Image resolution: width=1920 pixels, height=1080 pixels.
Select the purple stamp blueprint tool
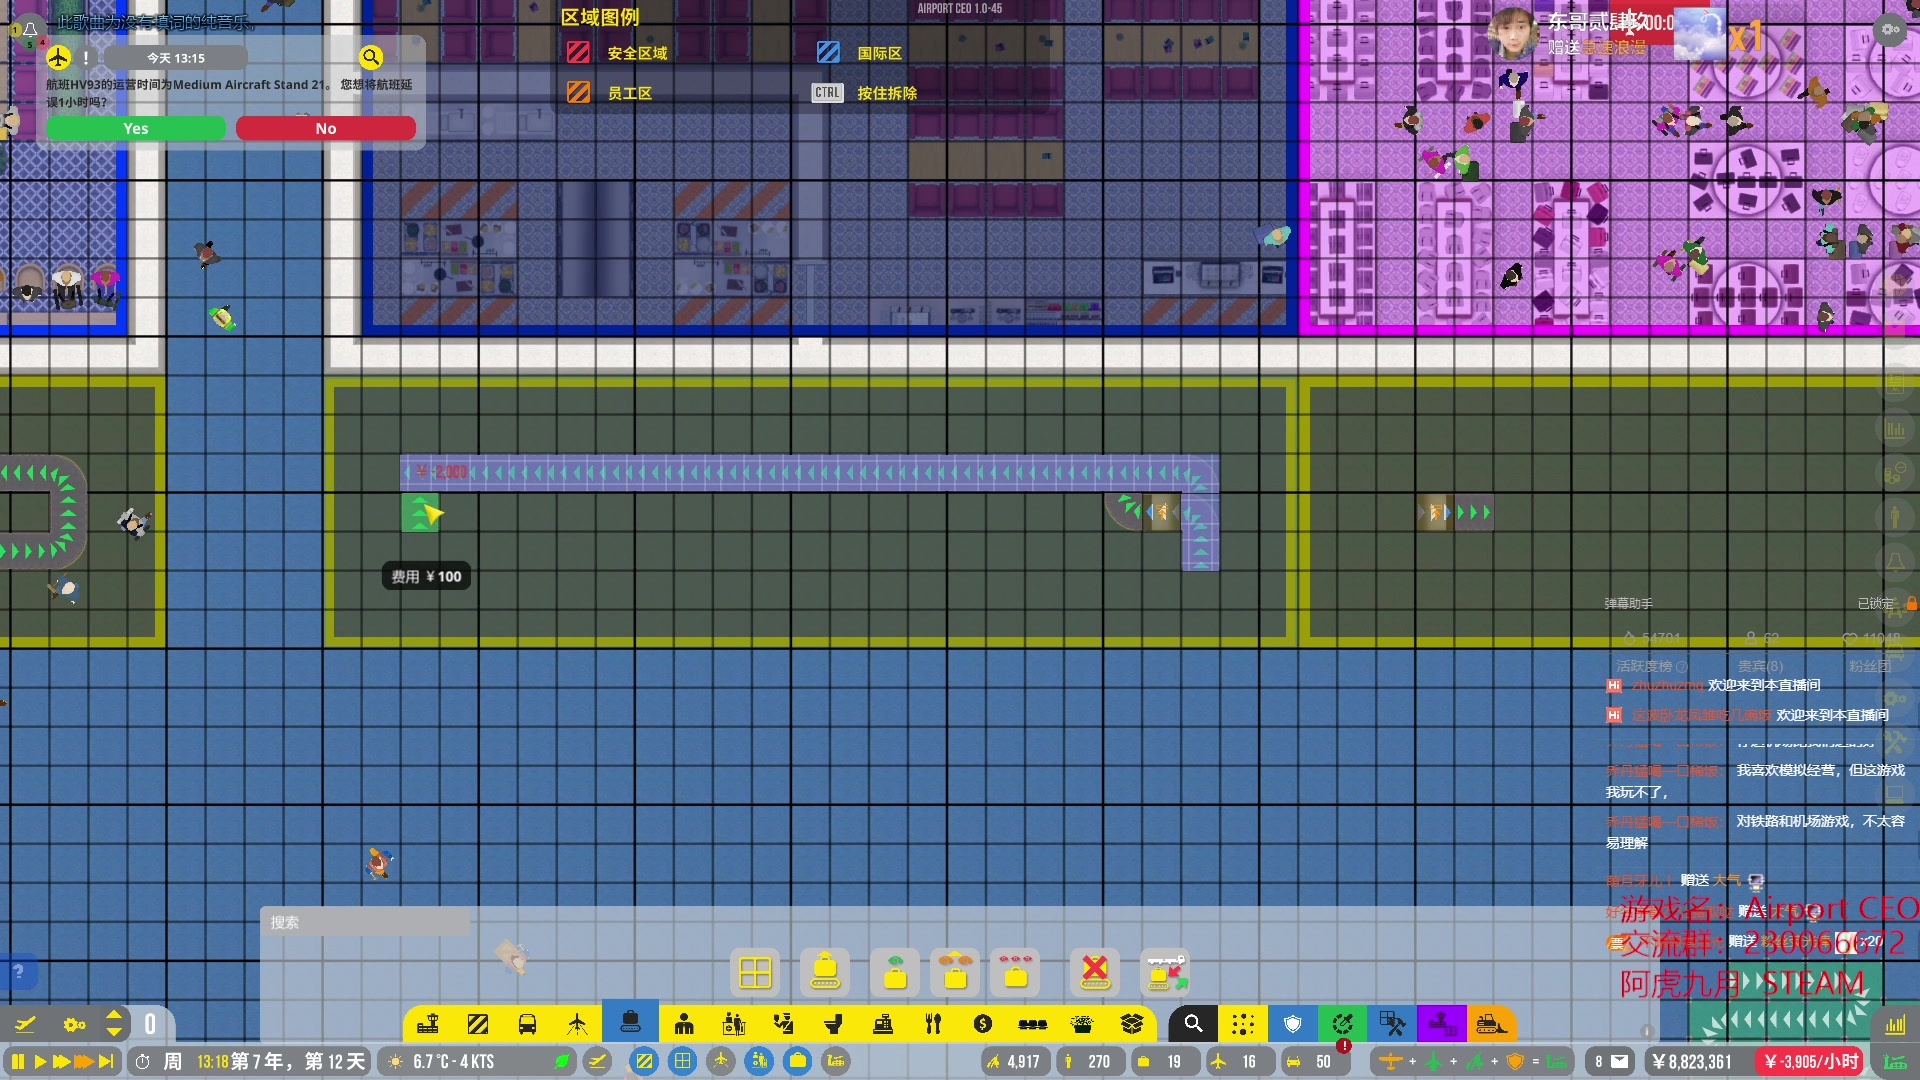click(x=1442, y=1023)
